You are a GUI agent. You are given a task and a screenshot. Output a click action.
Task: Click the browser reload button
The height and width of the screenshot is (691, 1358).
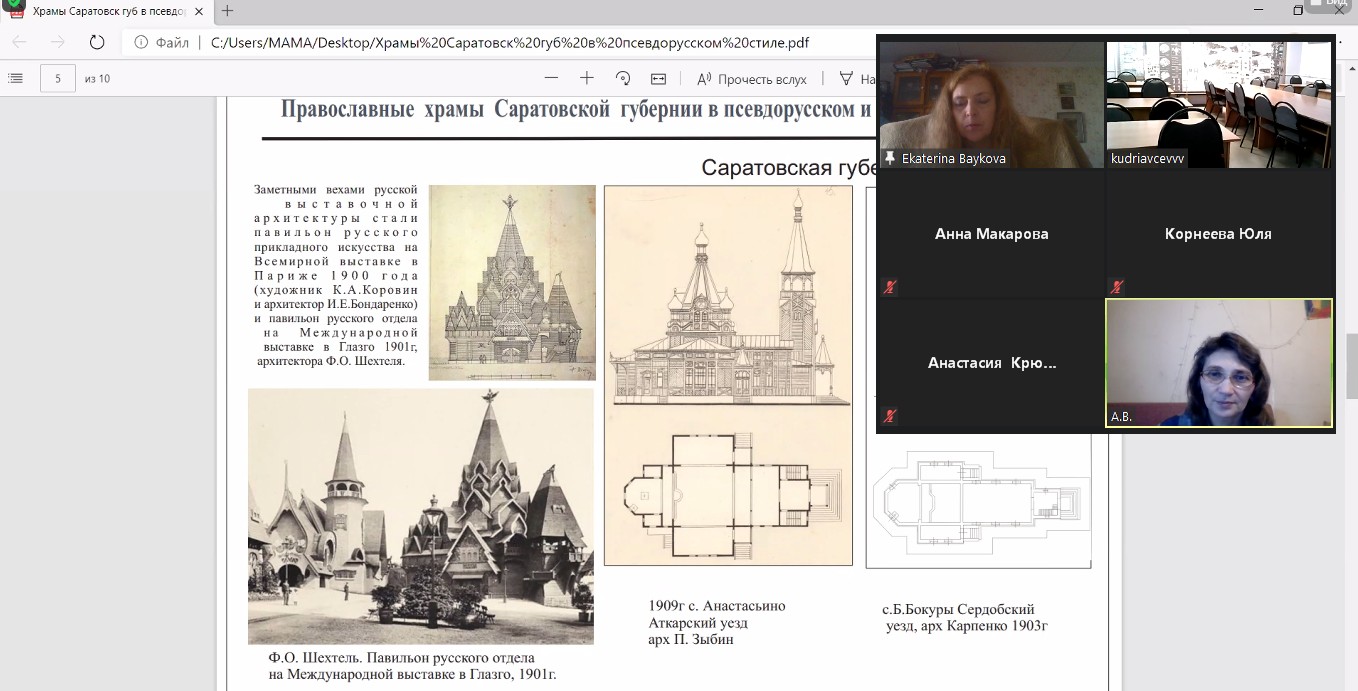[97, 42]
